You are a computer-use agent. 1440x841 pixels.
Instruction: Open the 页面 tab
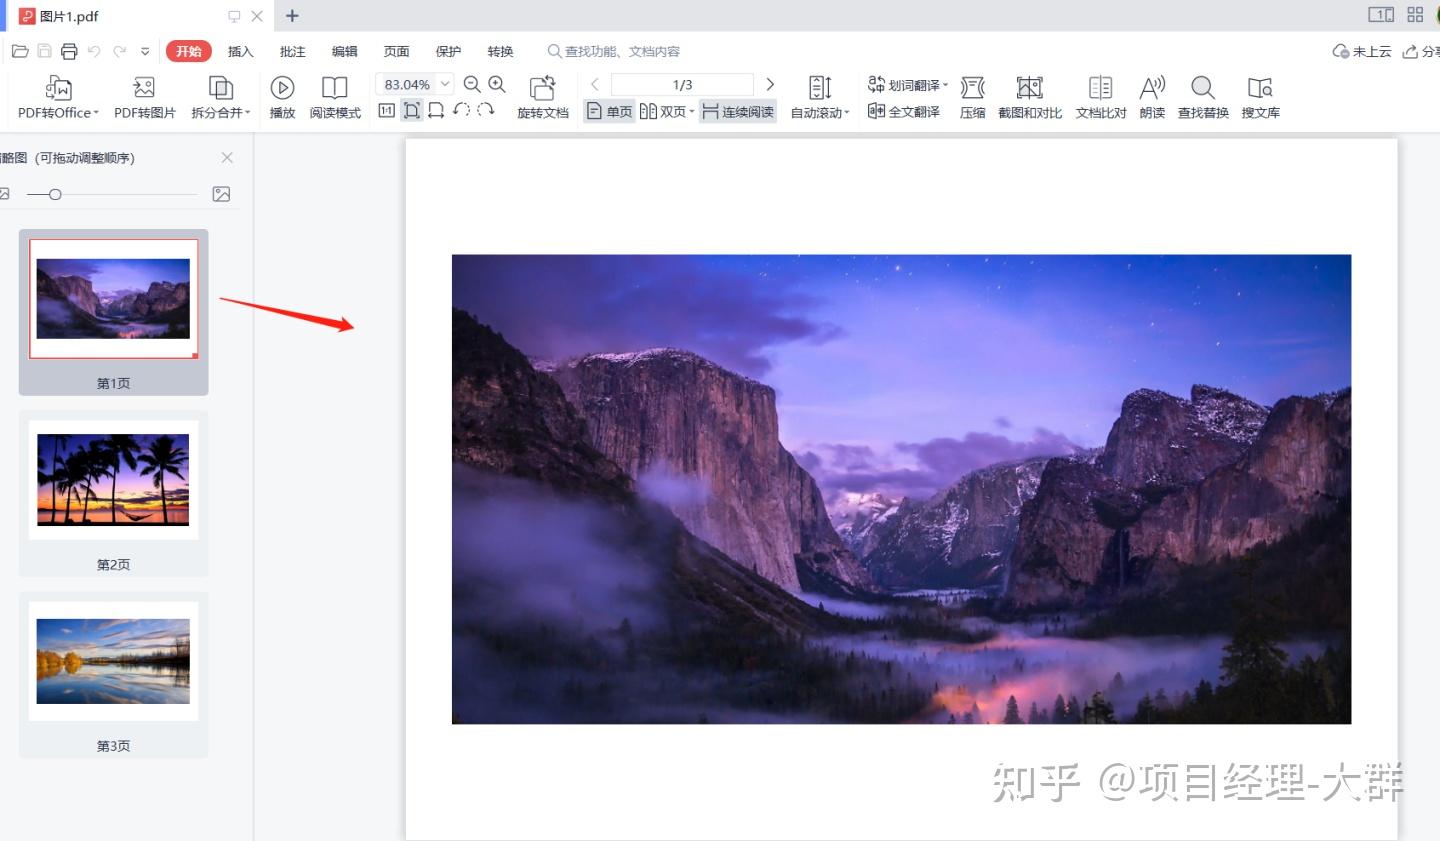[x=397, y=51]
